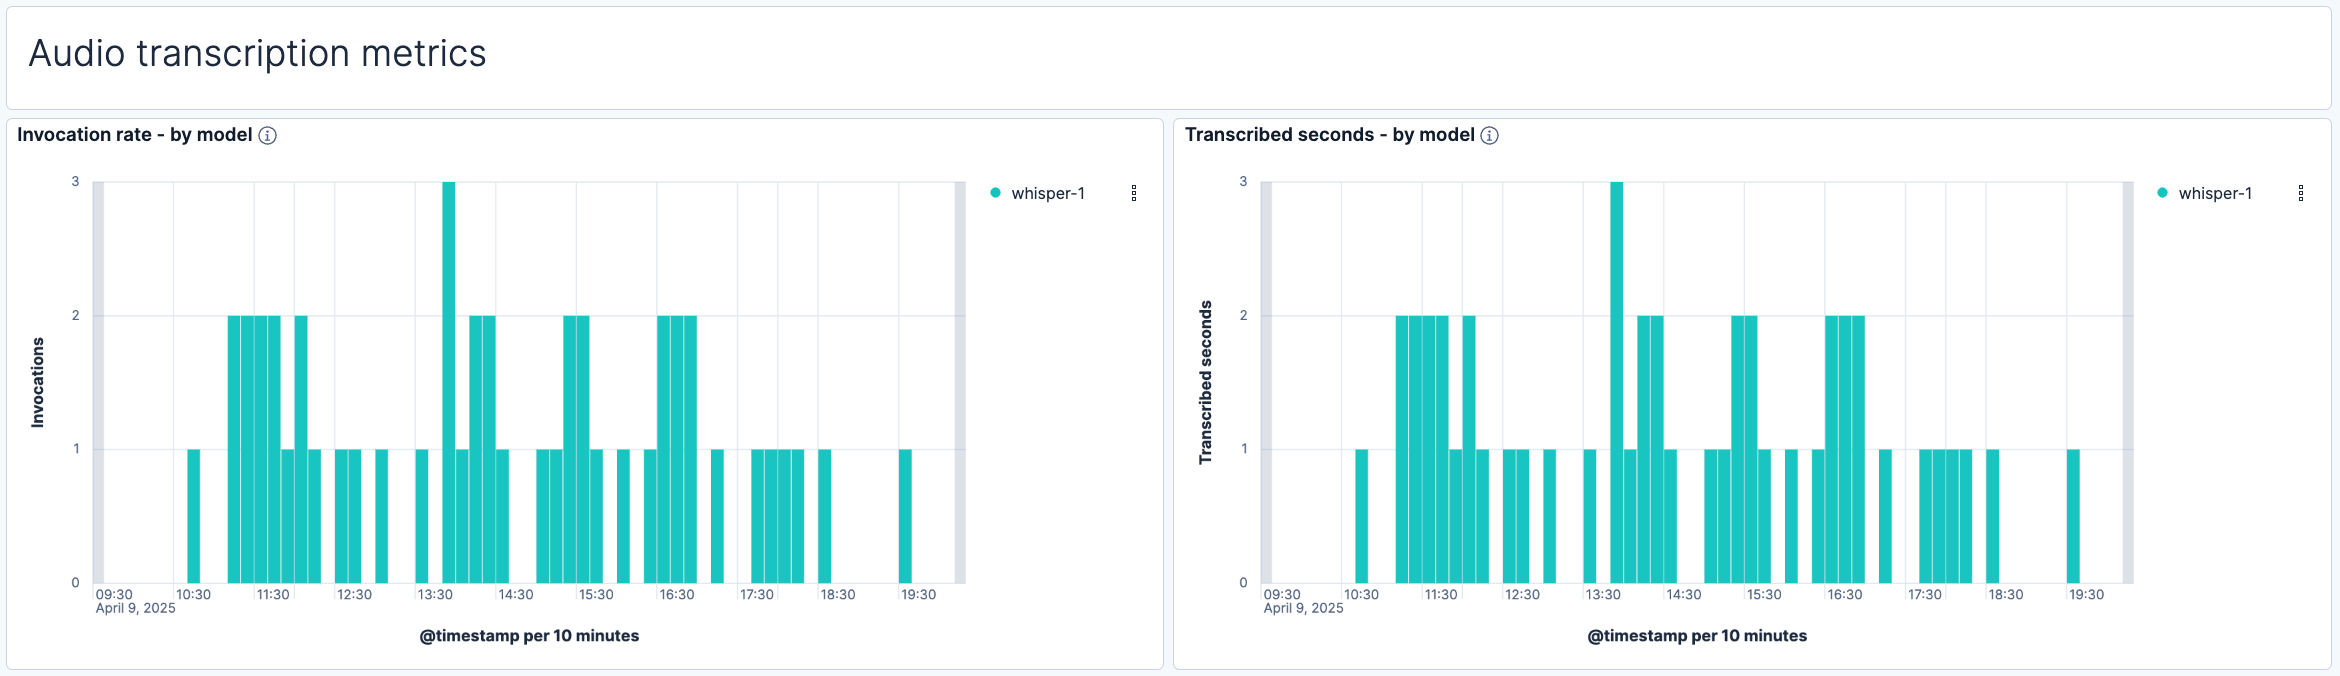Click the 18:30 bar in Transcribed seconds chart
Image resolution: width=2340 pixels, height=676 pixels.
coord(1992,515)
